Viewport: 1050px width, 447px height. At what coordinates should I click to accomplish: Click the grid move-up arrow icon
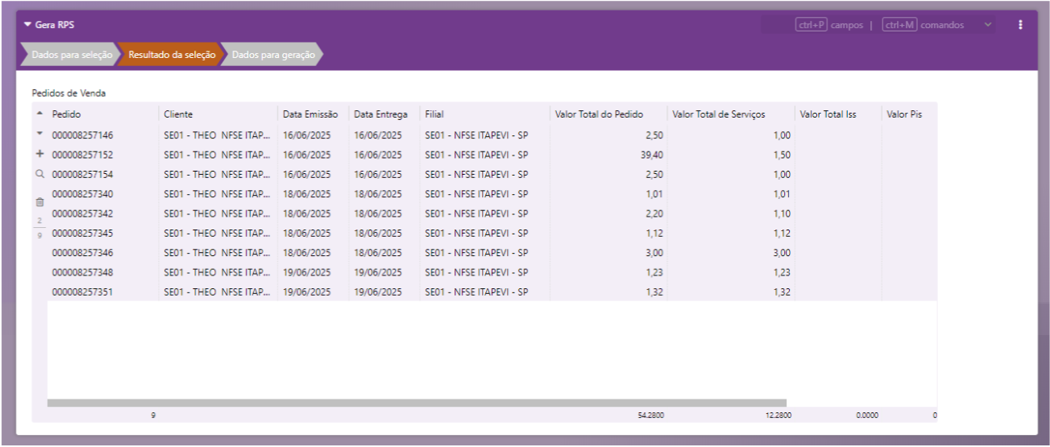click(x=40, y=114)
